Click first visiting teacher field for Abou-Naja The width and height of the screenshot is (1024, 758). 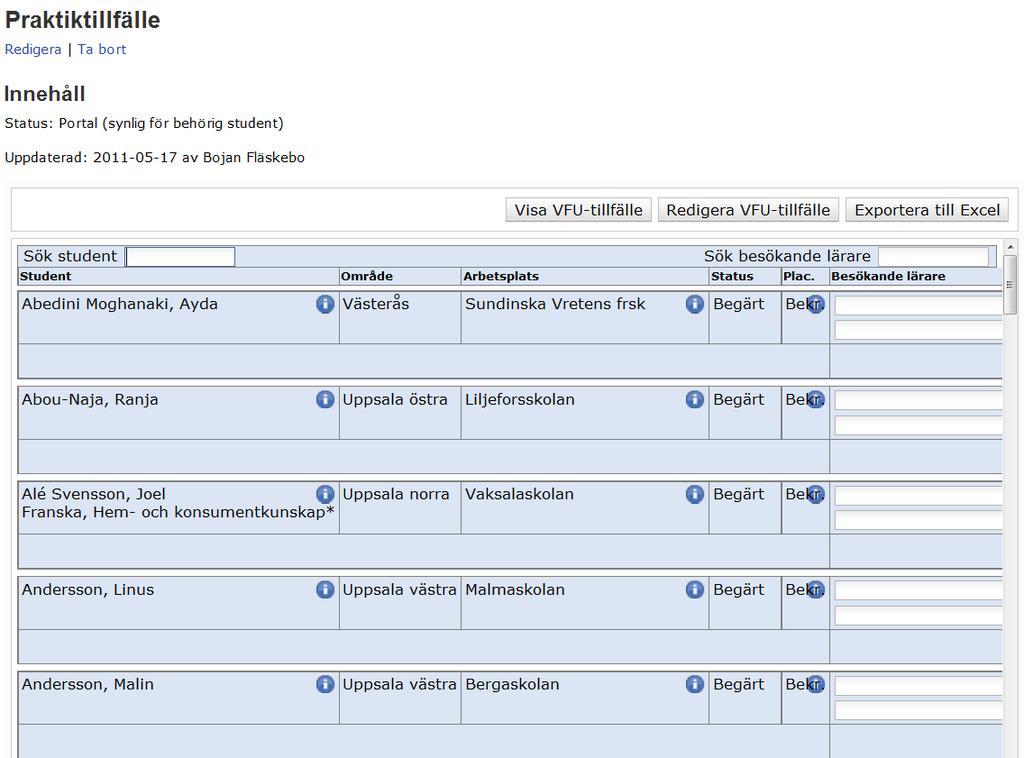coord(918,401)
